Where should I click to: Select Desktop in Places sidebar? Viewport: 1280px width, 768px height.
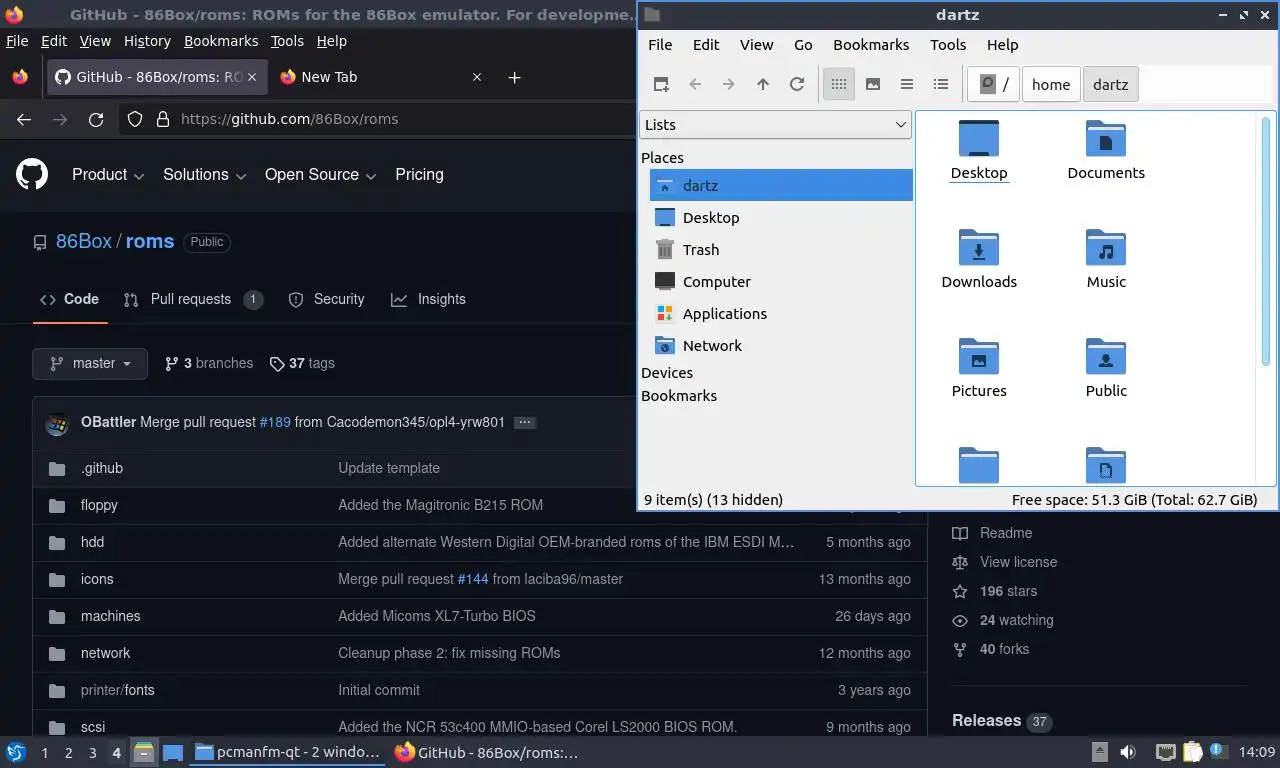pos(781,218)
